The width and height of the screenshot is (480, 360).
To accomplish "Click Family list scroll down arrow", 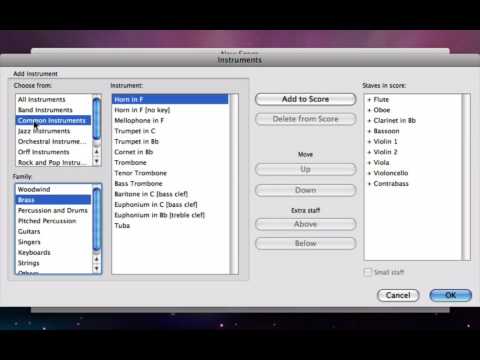I will pyautogui.click(x=97, y=268).
